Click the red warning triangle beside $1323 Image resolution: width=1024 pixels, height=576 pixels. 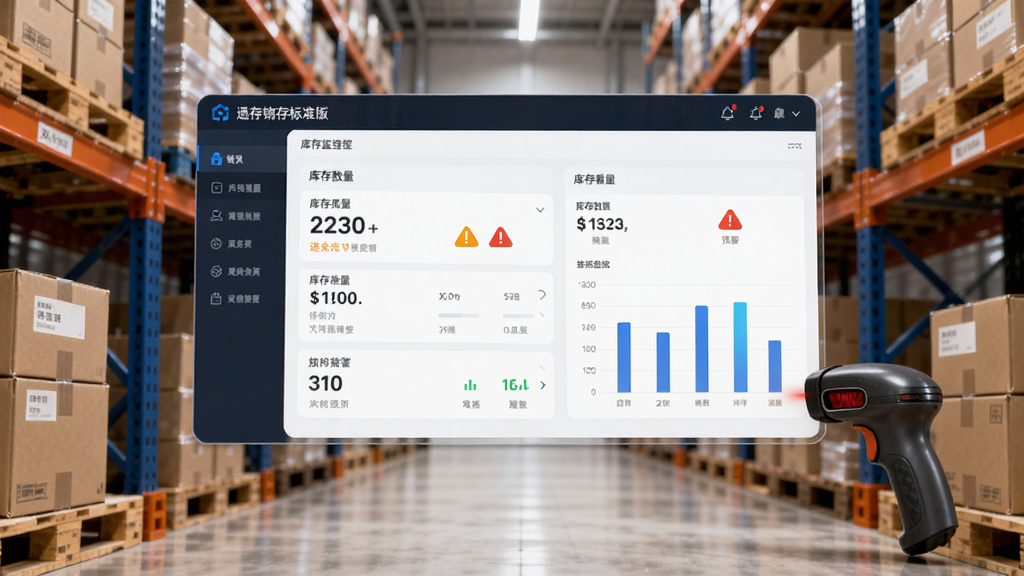(730, 220)
